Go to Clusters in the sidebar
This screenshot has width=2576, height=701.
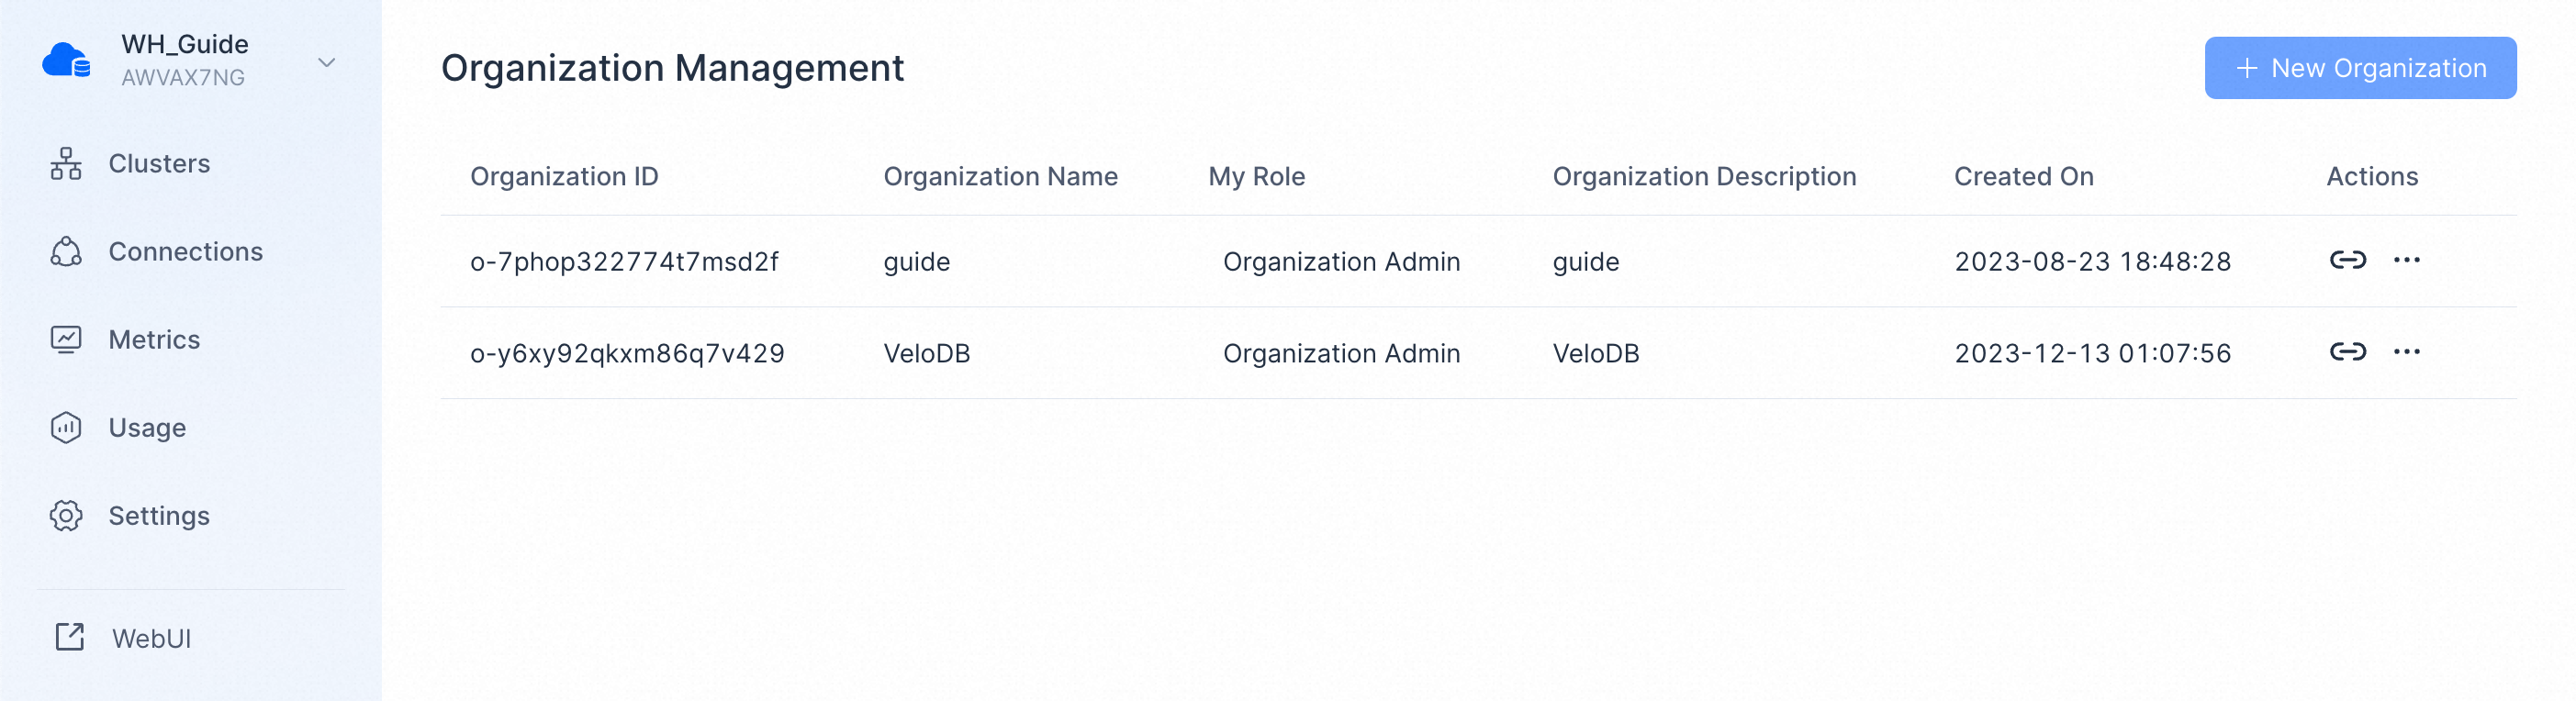(159, 164)
